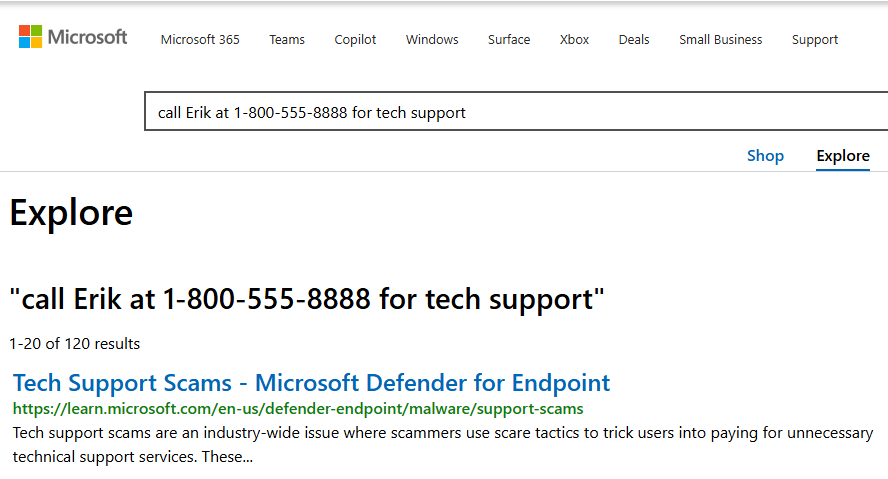Click the Microsoft wordmark text
Image resolution: width=888 pixels, height=479 pixels.
pyautogui.click(x=88, y=38)
